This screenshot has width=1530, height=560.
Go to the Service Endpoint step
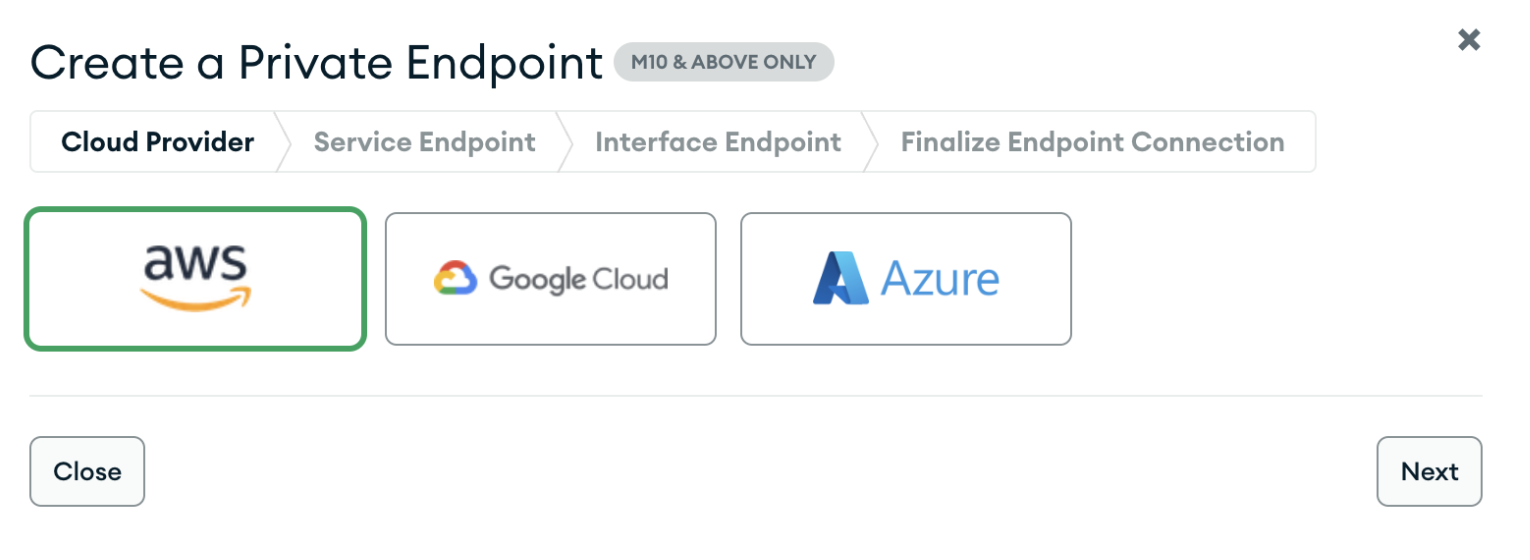point(425,142)
